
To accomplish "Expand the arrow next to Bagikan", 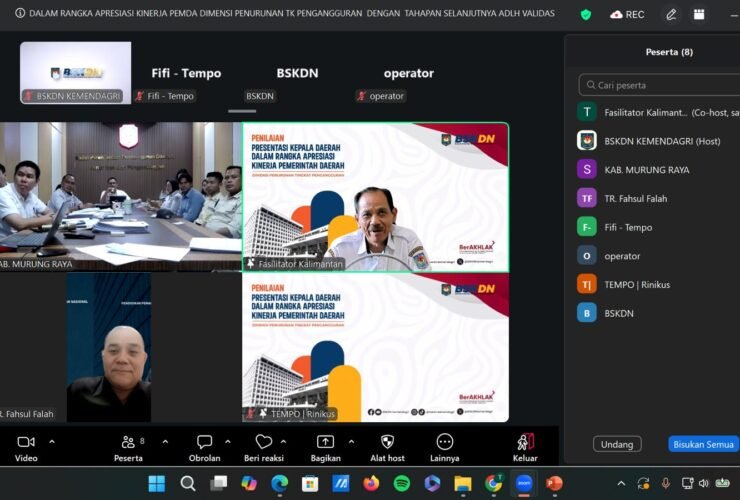I will [350, 441].
